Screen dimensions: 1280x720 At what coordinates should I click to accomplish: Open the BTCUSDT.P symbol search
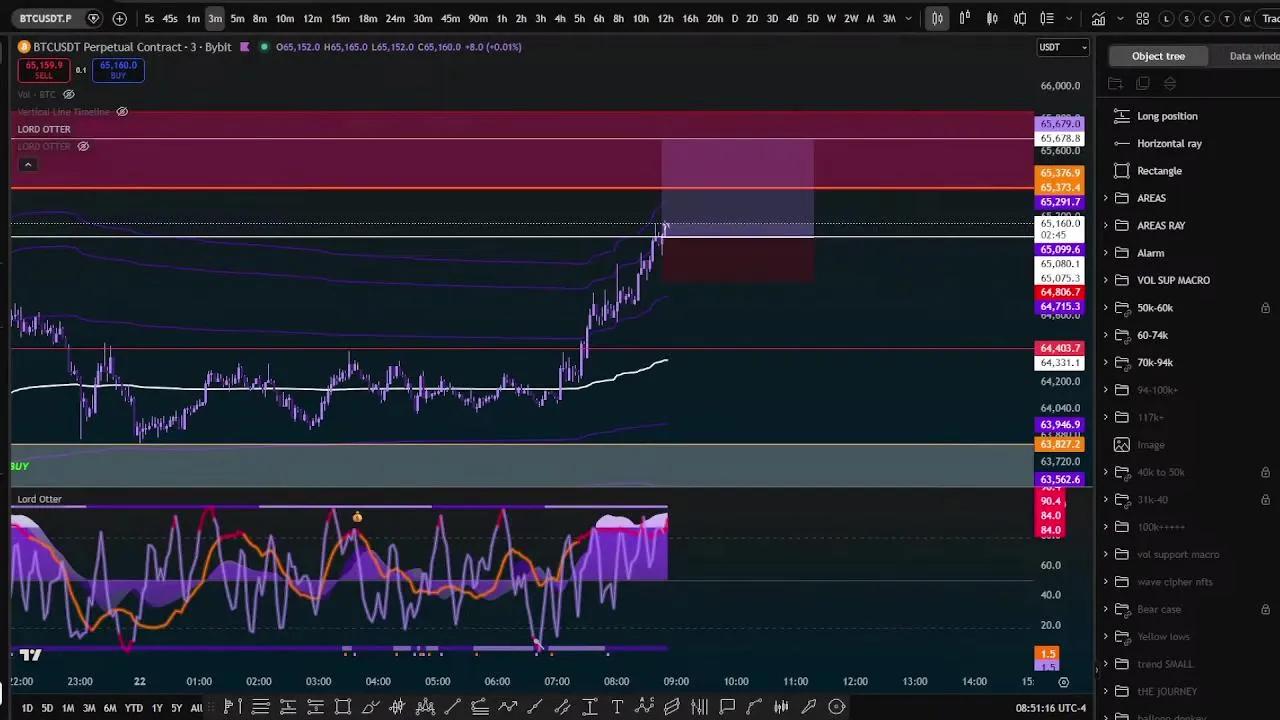coord(46,18)
